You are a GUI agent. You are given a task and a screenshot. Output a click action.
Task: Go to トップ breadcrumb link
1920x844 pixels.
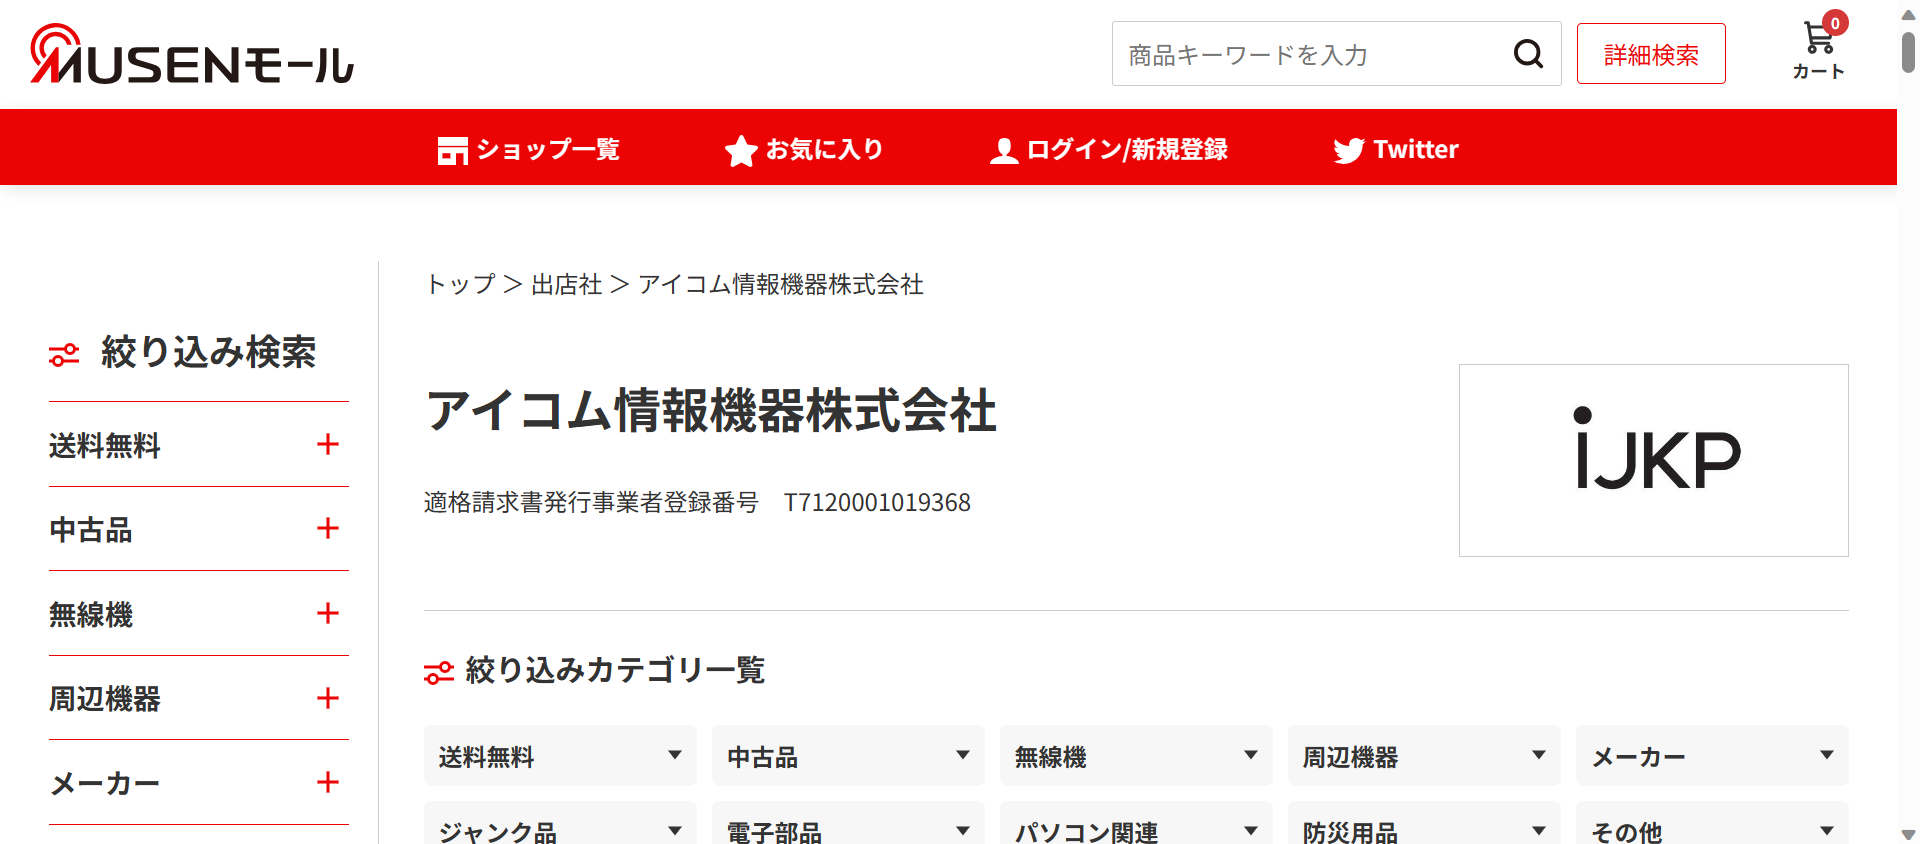tap(460, 284)
